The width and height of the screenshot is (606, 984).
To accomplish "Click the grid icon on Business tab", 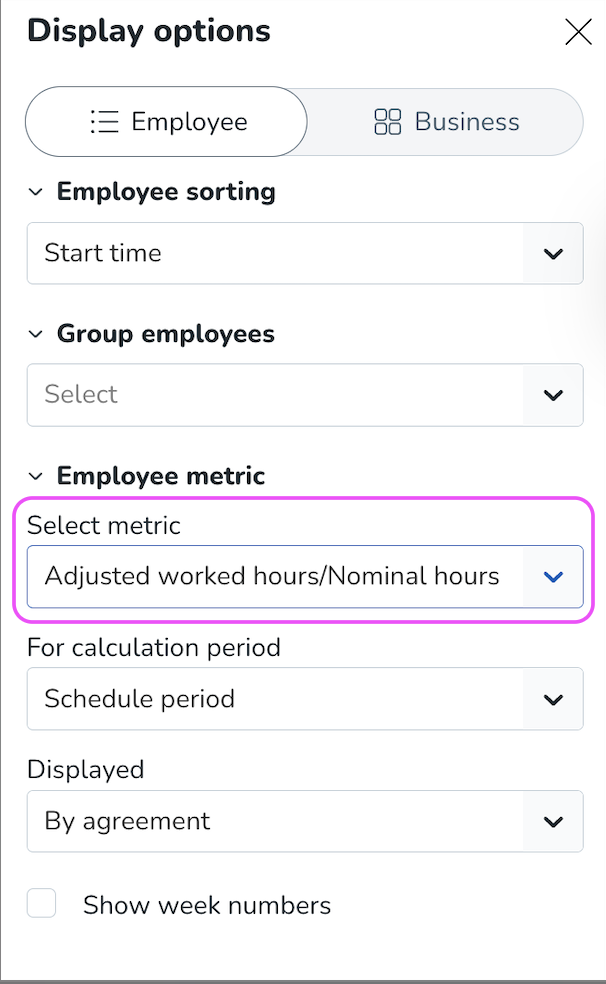I will pyautogui.click(x=387, y=122).
